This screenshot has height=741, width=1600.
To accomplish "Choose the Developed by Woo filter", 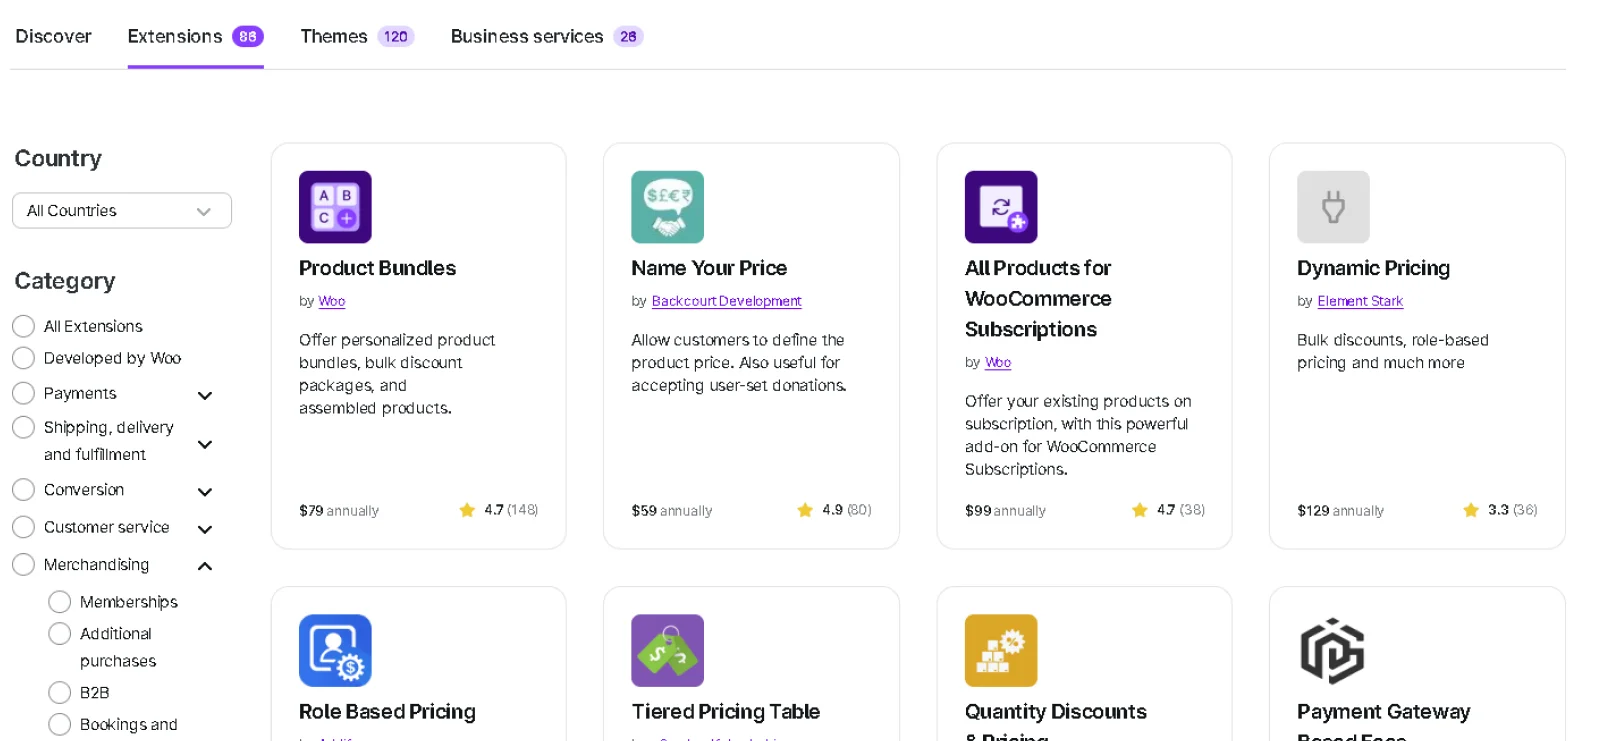I will click(24, 357).
